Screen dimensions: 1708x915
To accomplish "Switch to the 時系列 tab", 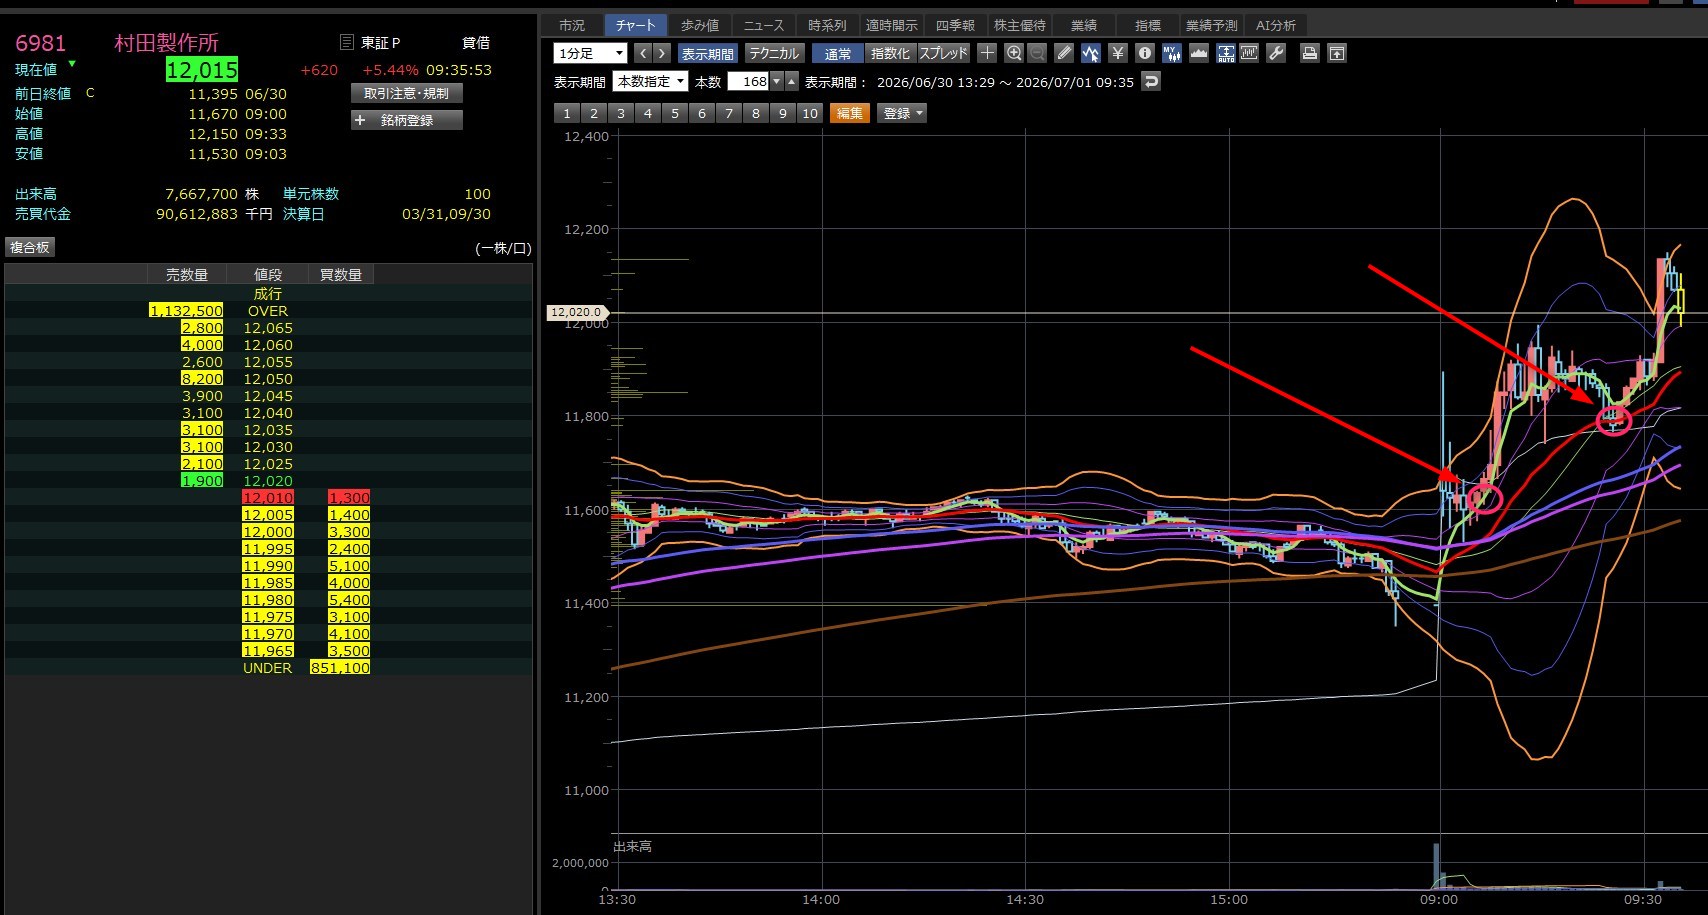I will pos(827,25).
